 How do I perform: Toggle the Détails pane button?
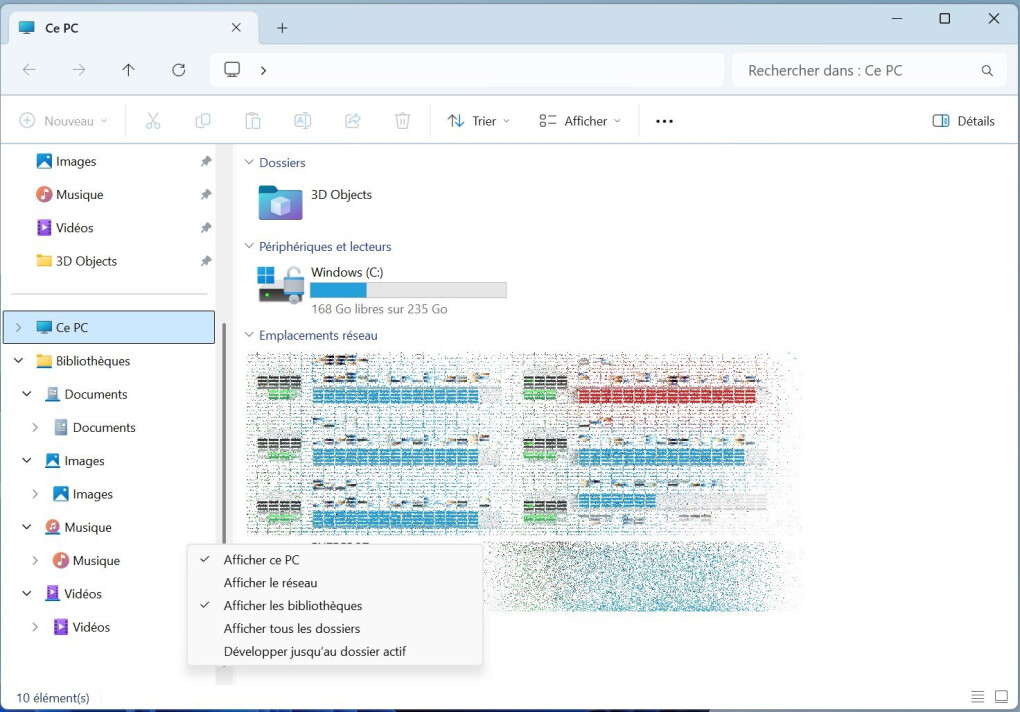(x=963, y=121)
